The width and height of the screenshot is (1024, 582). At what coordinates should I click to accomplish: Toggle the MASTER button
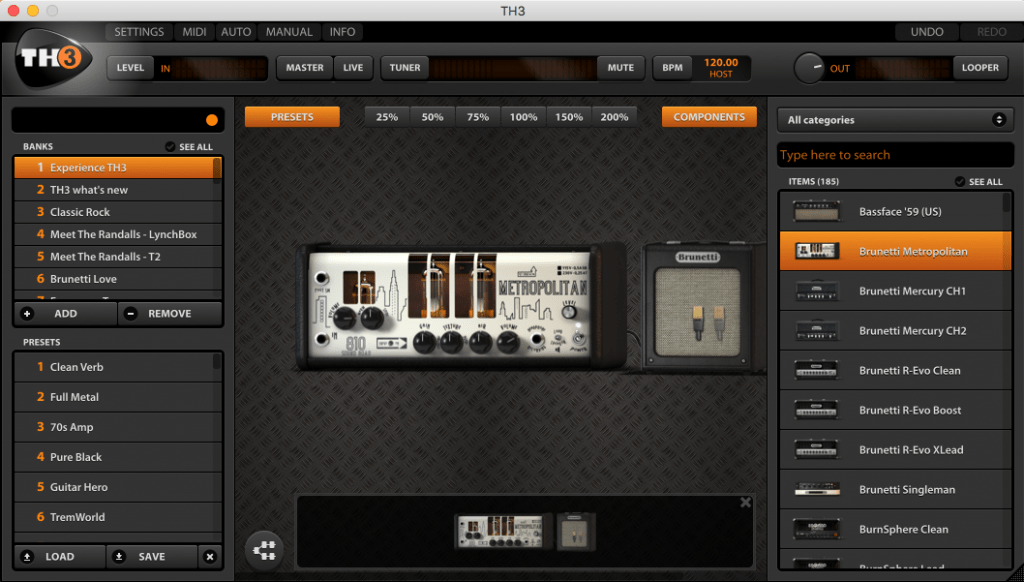(304, 67)
